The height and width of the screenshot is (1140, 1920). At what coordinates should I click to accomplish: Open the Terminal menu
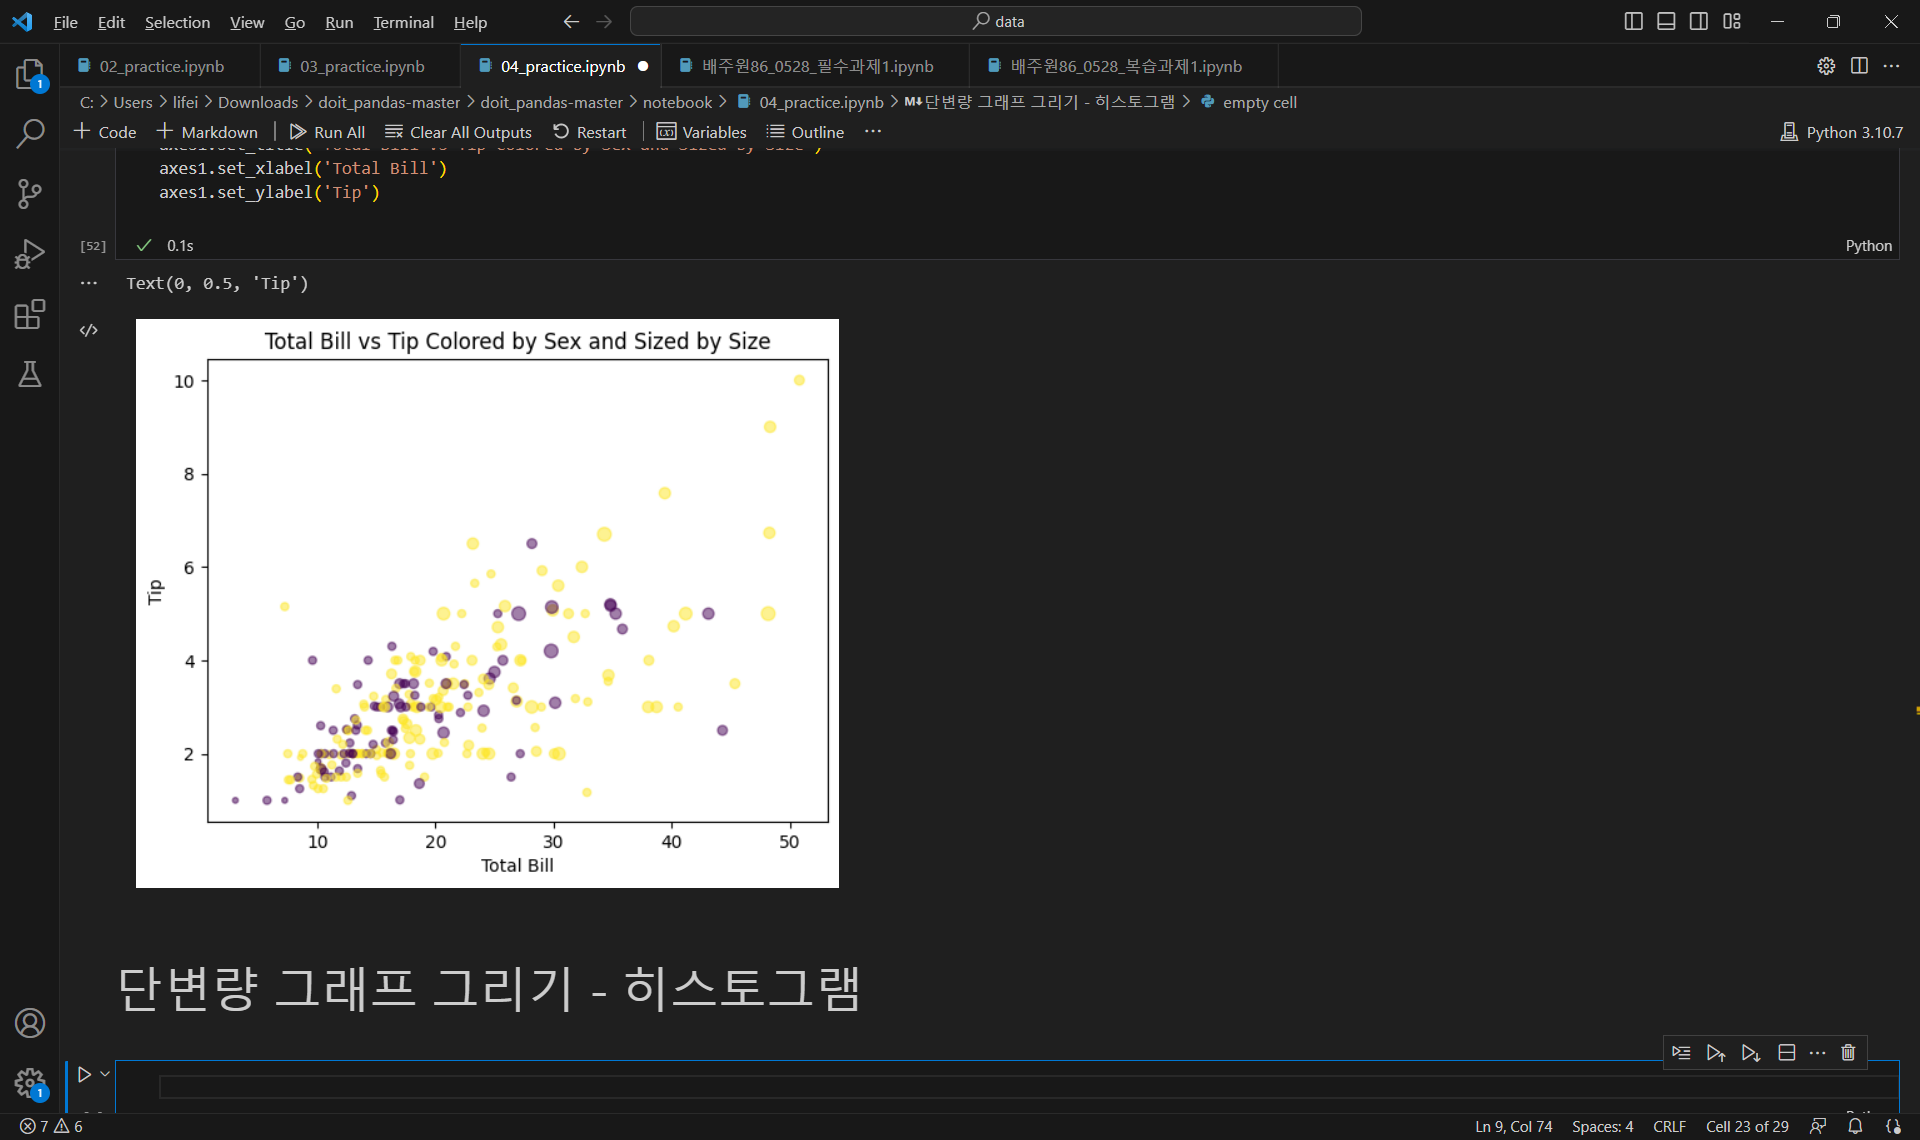tap(403, 22)
